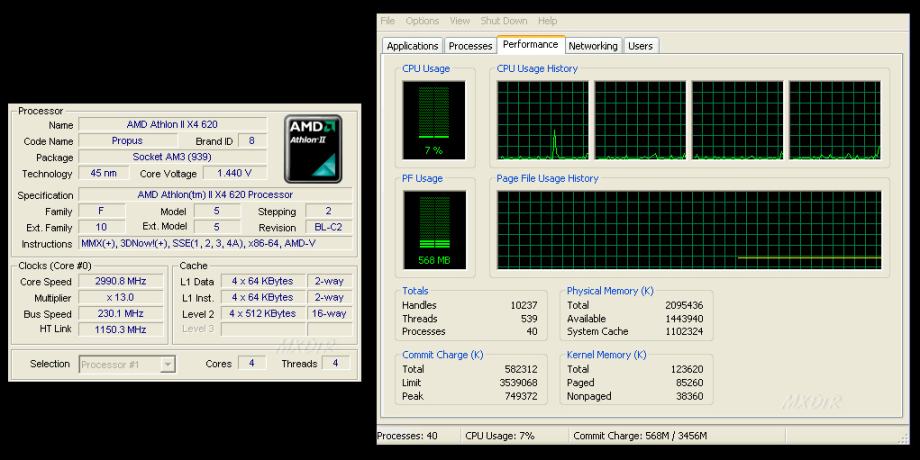Switch to the Networking tab
This screenshot has height=460, width=920.
593,46
